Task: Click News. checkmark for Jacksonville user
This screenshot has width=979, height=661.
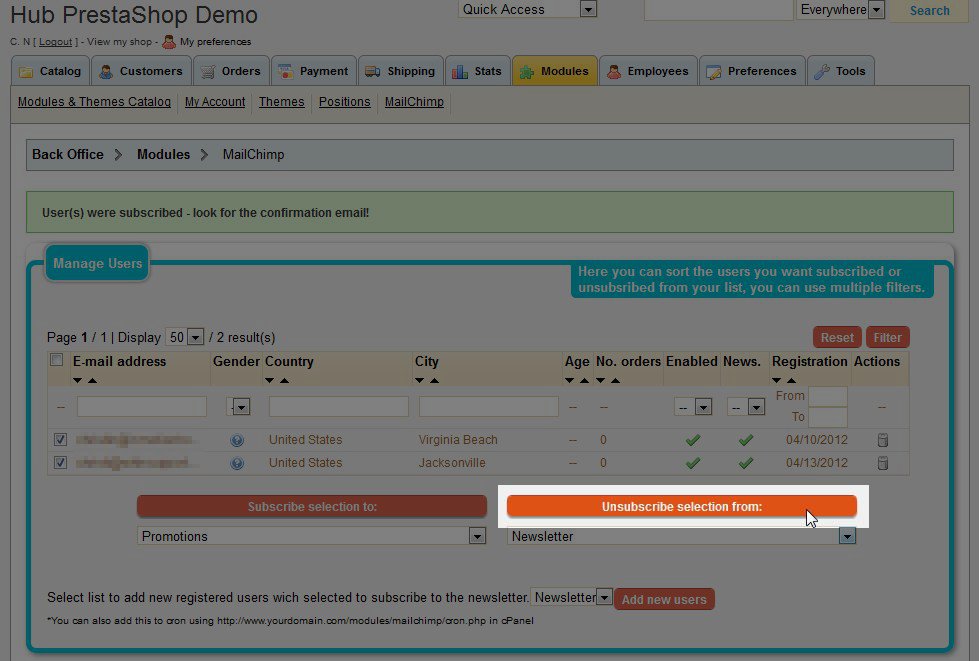Action: point(745,463)
